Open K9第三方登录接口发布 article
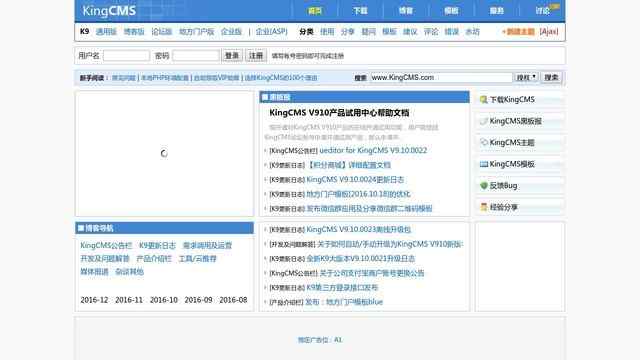This screenshot has height=360, width=640. pyautogui.click(x=342, y=288)
